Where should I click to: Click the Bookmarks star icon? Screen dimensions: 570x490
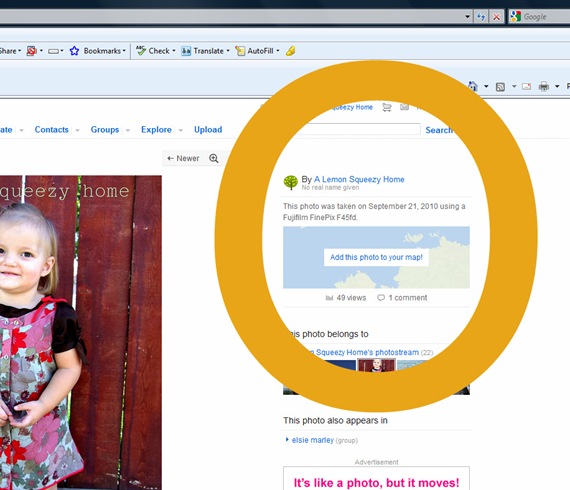click(74, 51)
